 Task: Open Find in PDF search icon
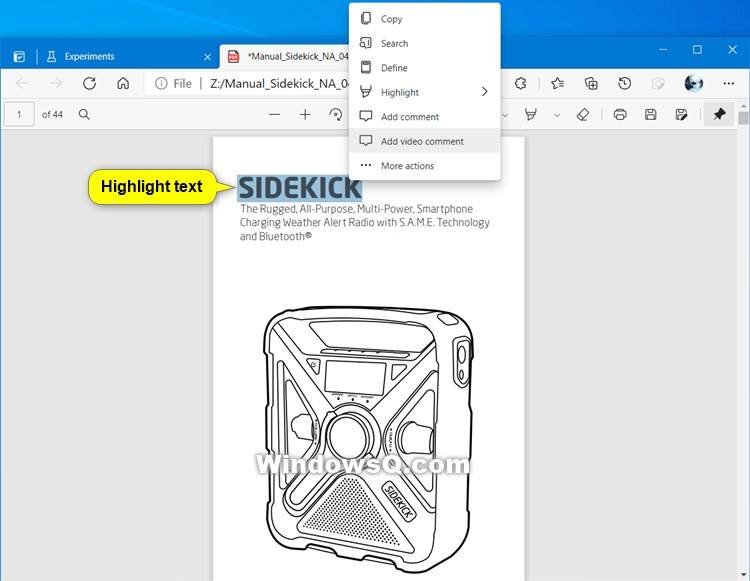(x=84, y=114)
